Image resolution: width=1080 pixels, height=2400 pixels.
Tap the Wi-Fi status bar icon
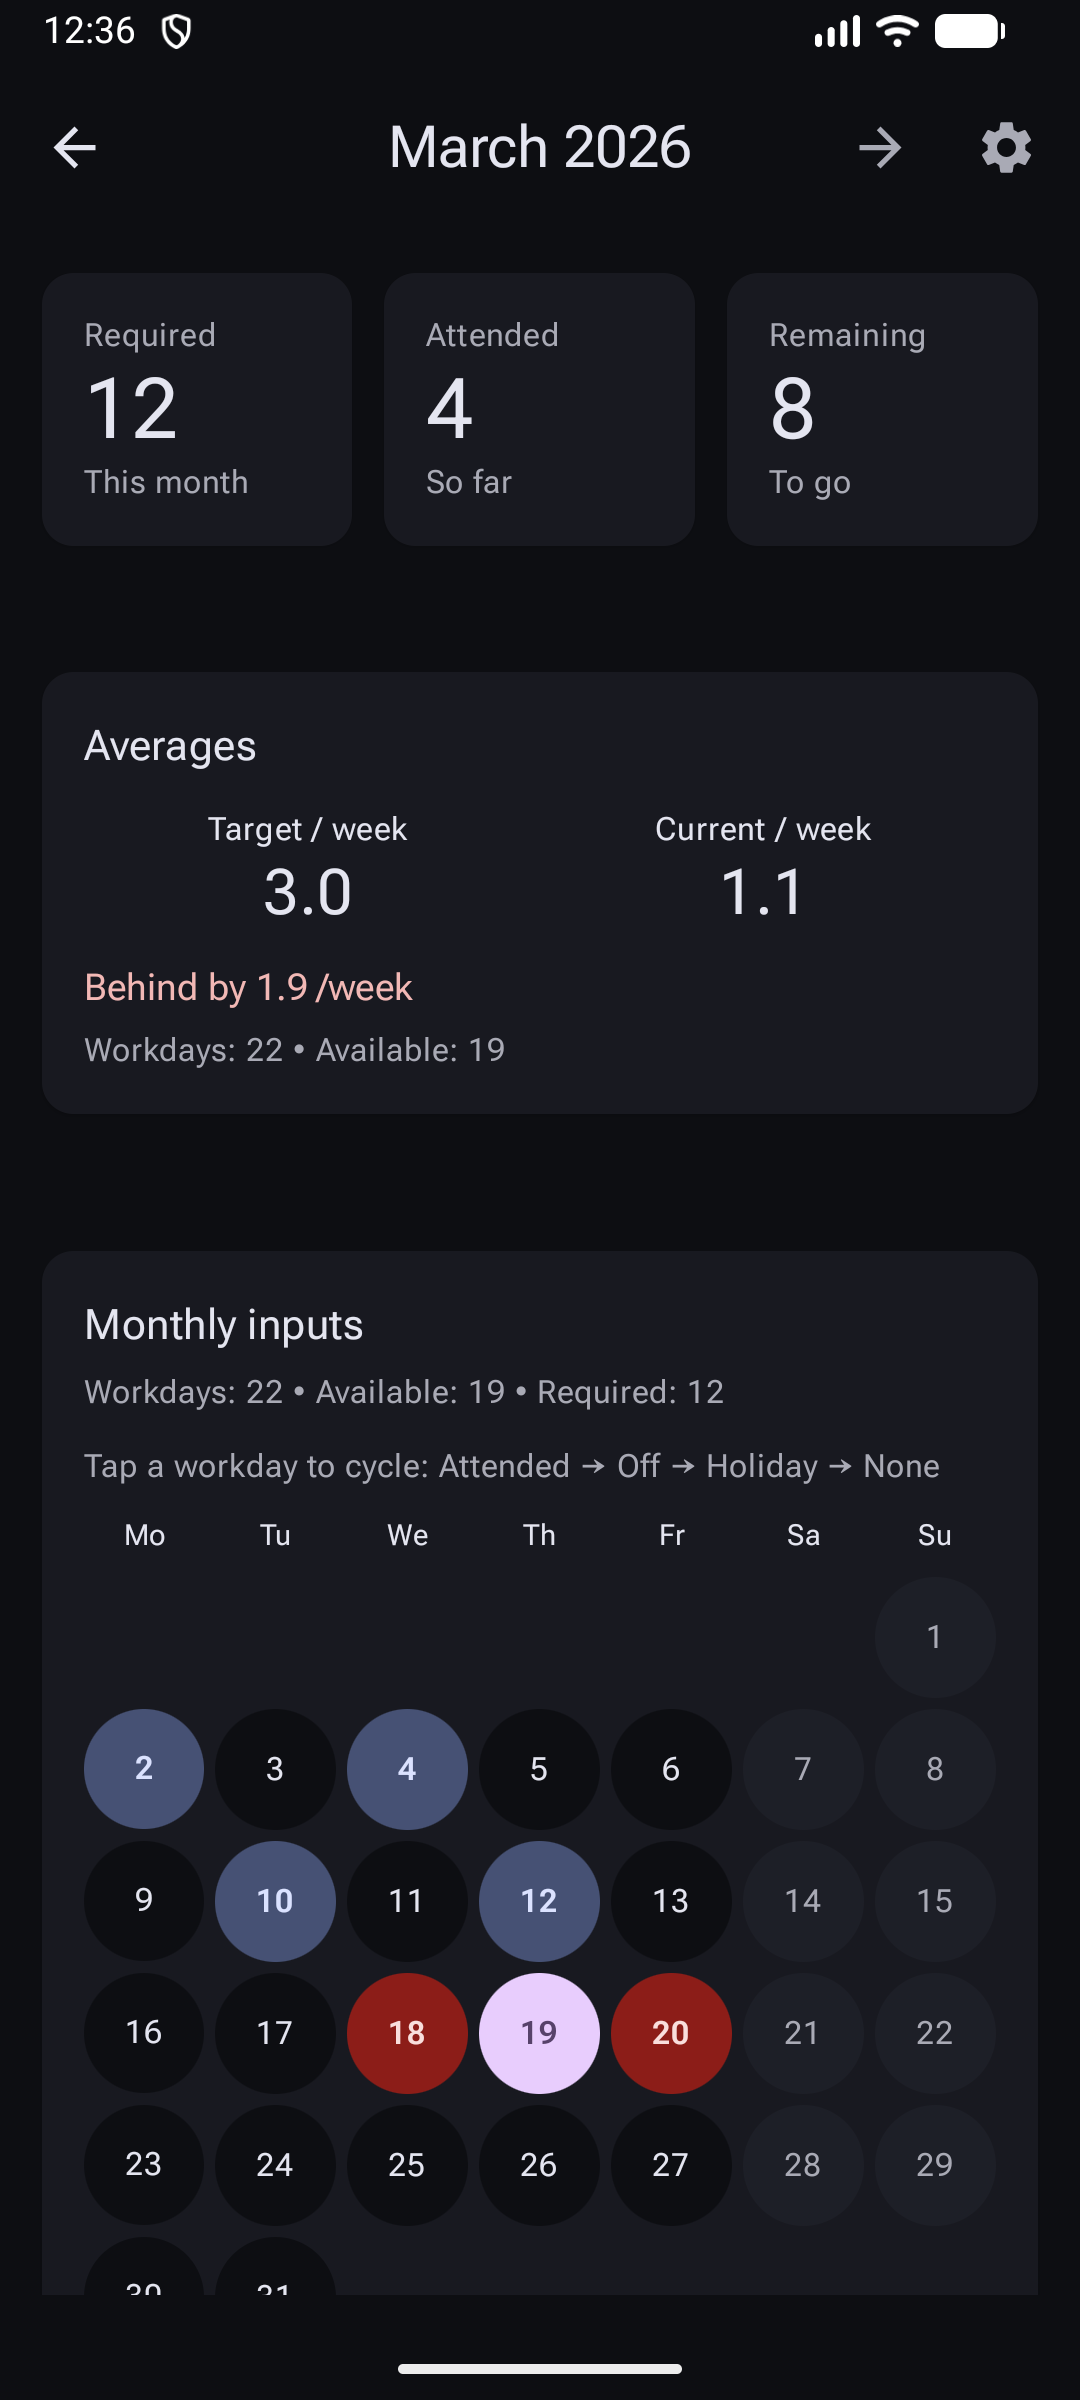tap(897, 31)
